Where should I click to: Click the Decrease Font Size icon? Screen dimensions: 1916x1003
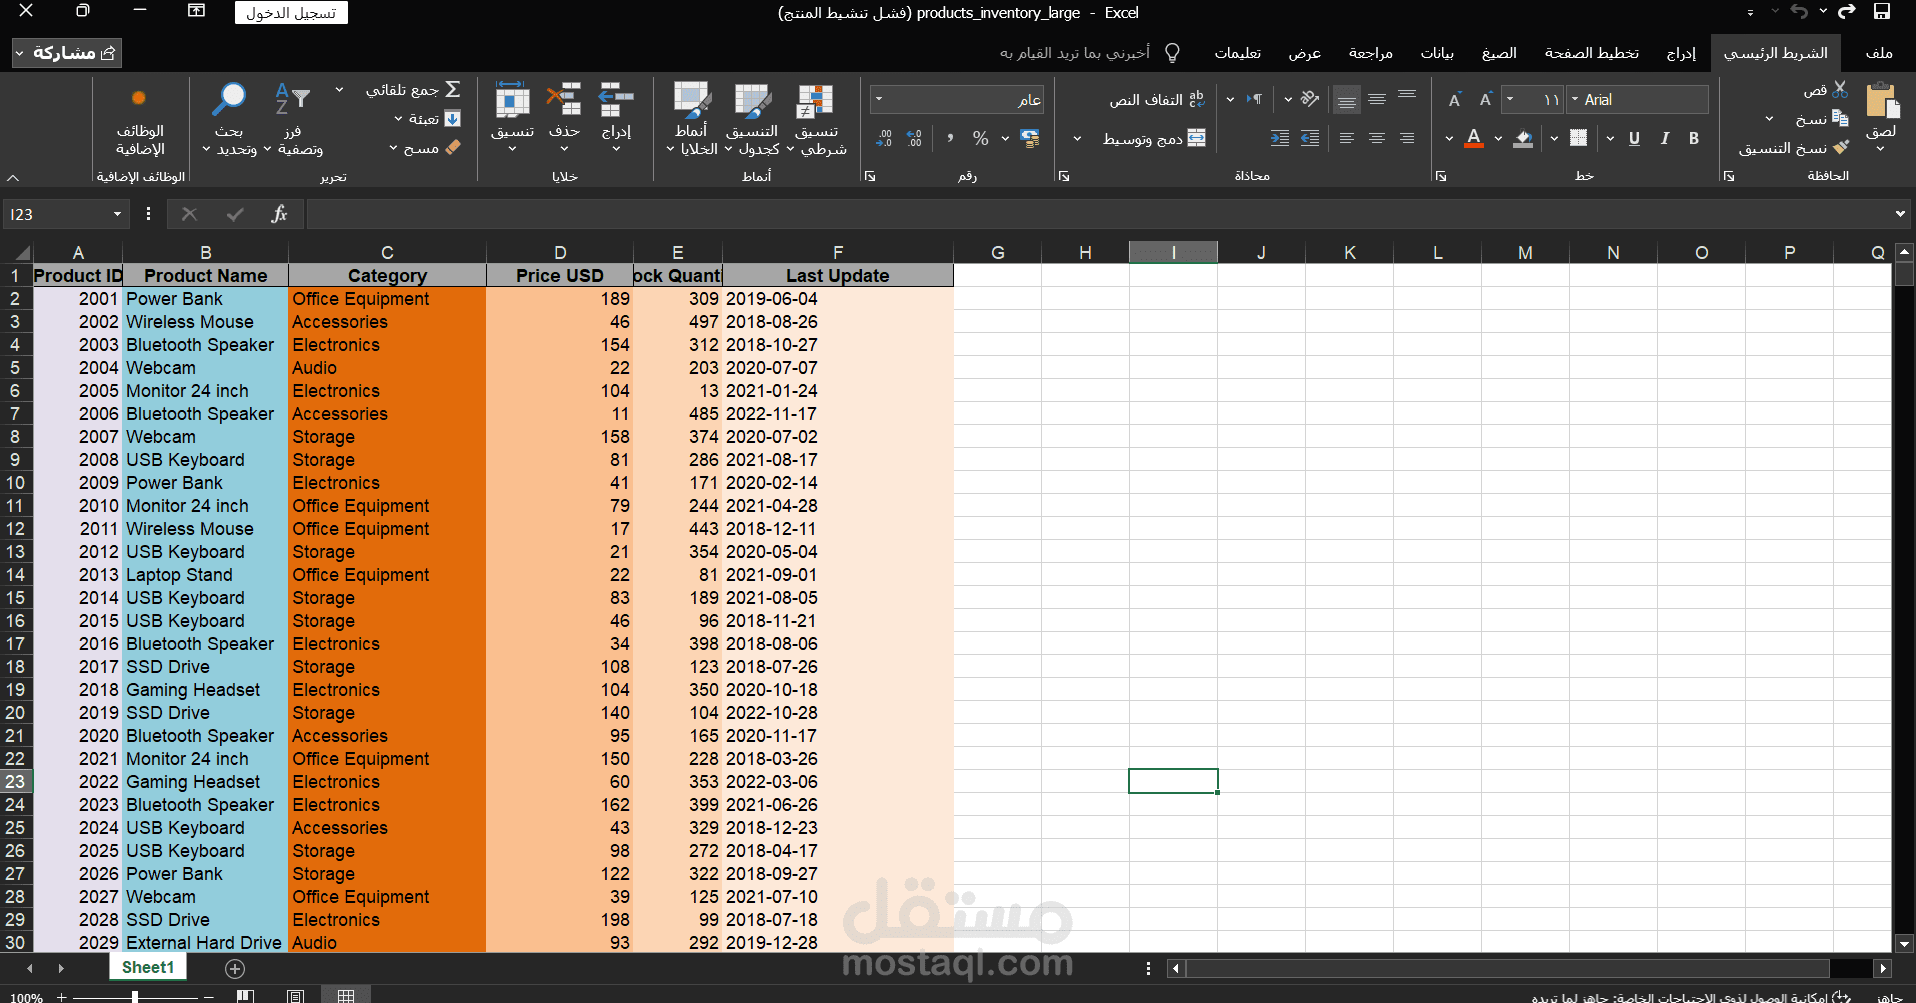pos(1455,99)
